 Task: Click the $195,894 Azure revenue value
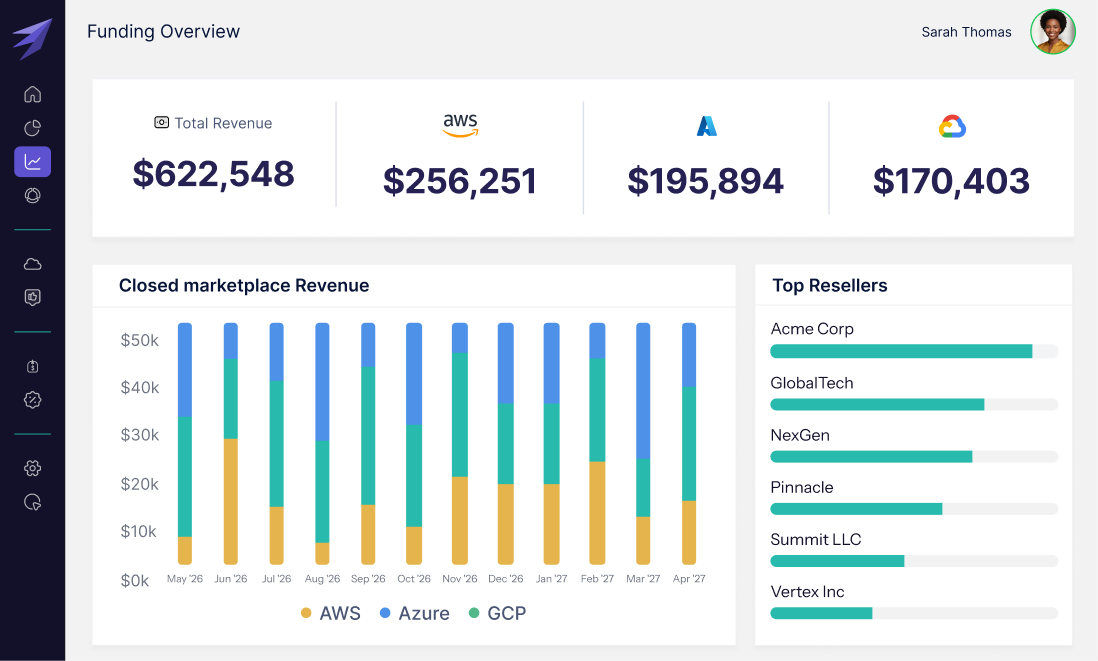click(x=705, y=181)
